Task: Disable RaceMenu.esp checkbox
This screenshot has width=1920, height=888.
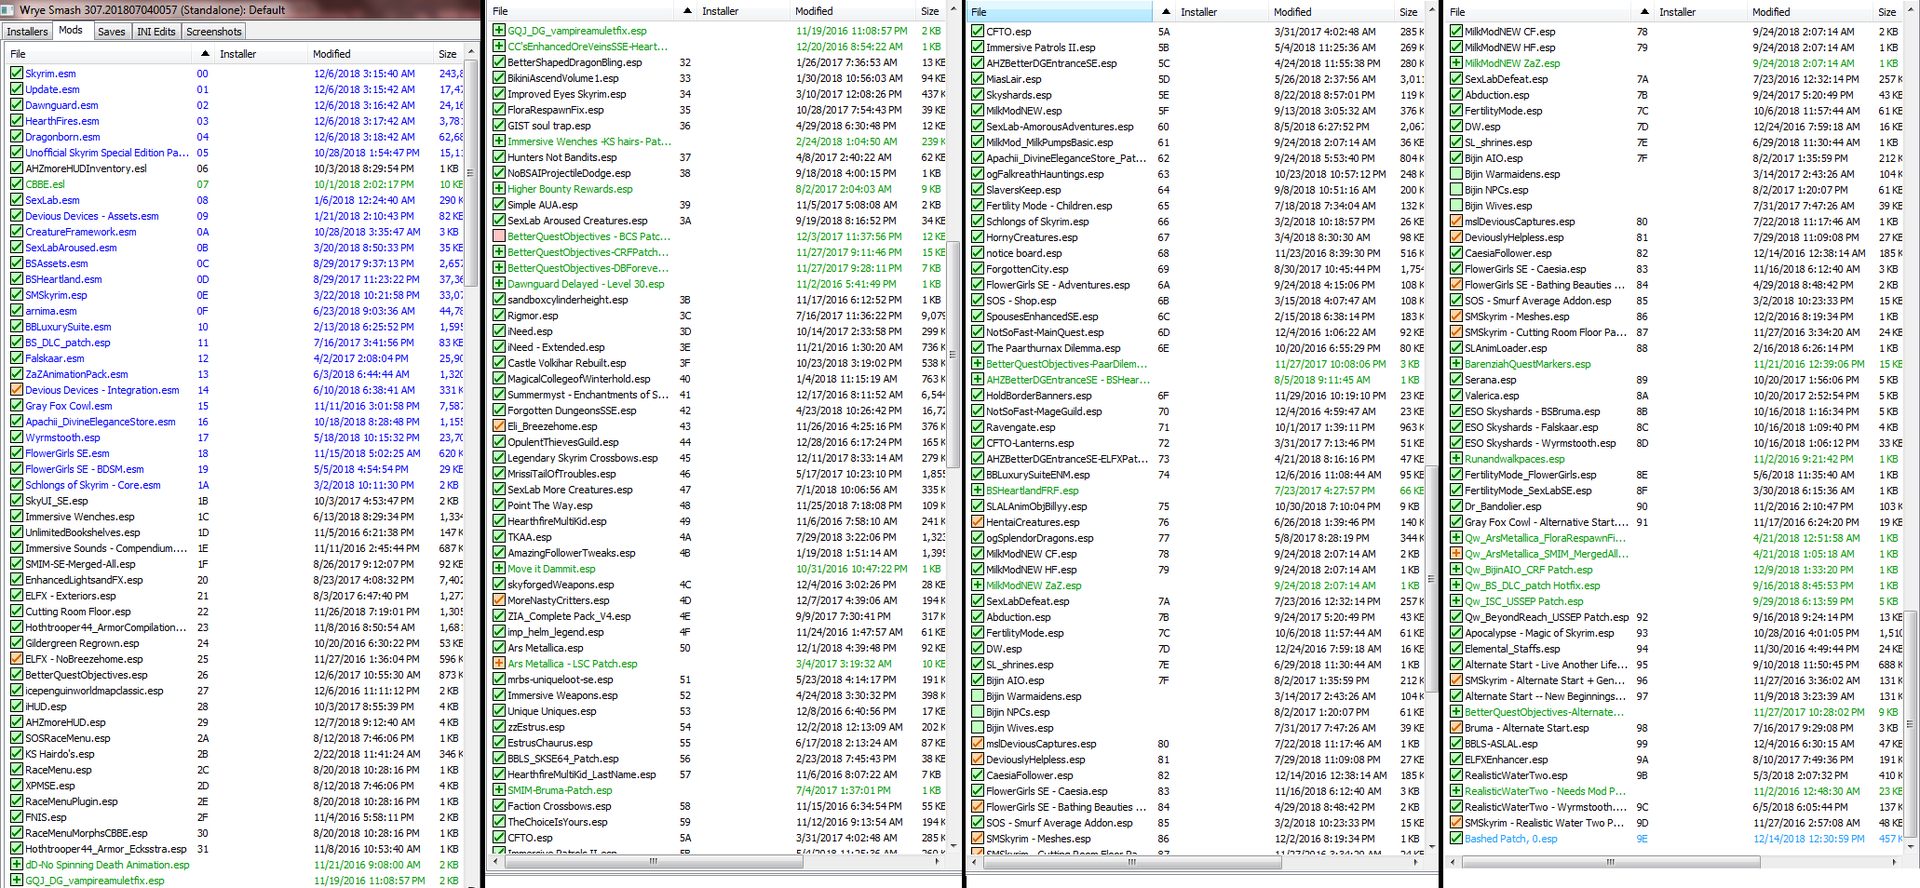Action: click(x=17, y=770)
